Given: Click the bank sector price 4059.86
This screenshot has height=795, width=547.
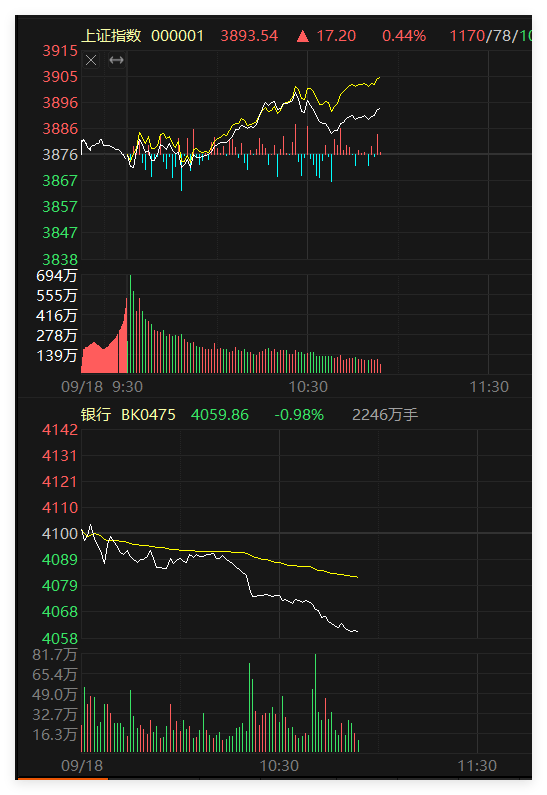Looking at the screenshot, I should [x=220, y=415].
